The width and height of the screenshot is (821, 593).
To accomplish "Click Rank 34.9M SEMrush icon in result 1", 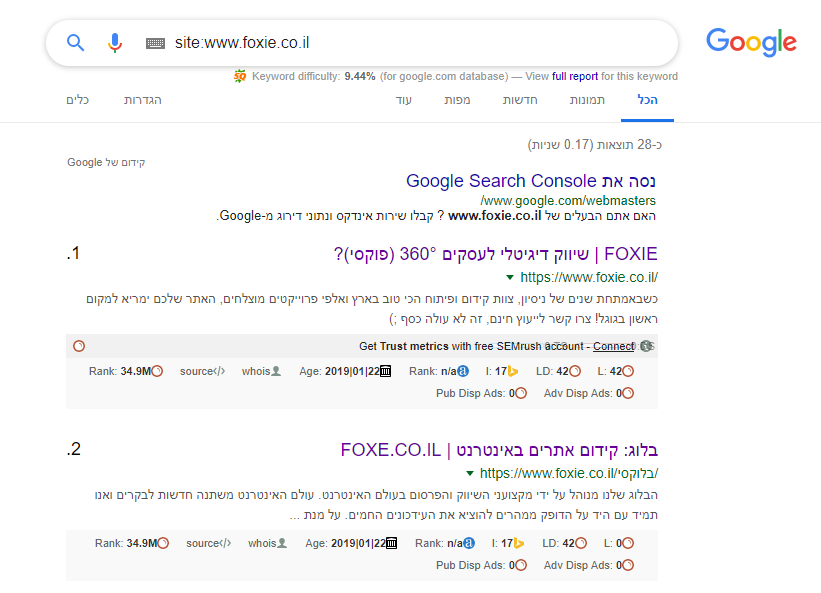I will pyautogui.click(x=157, y=371).
